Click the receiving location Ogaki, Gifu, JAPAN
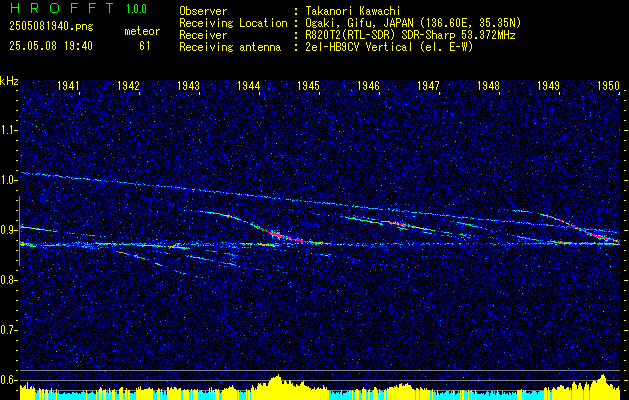 click(x=360, y=23)
